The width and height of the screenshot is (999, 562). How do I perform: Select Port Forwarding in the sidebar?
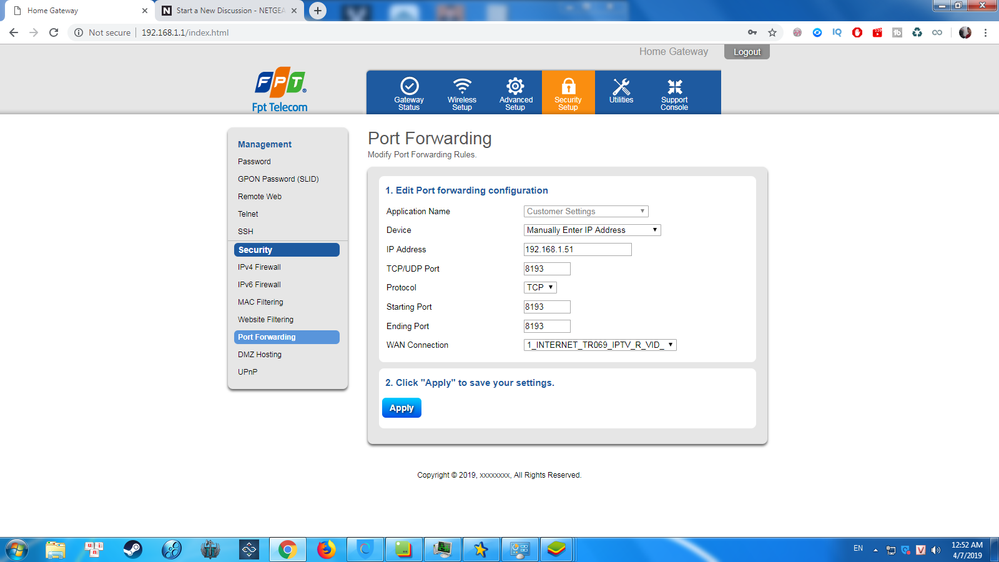[287, 337]
